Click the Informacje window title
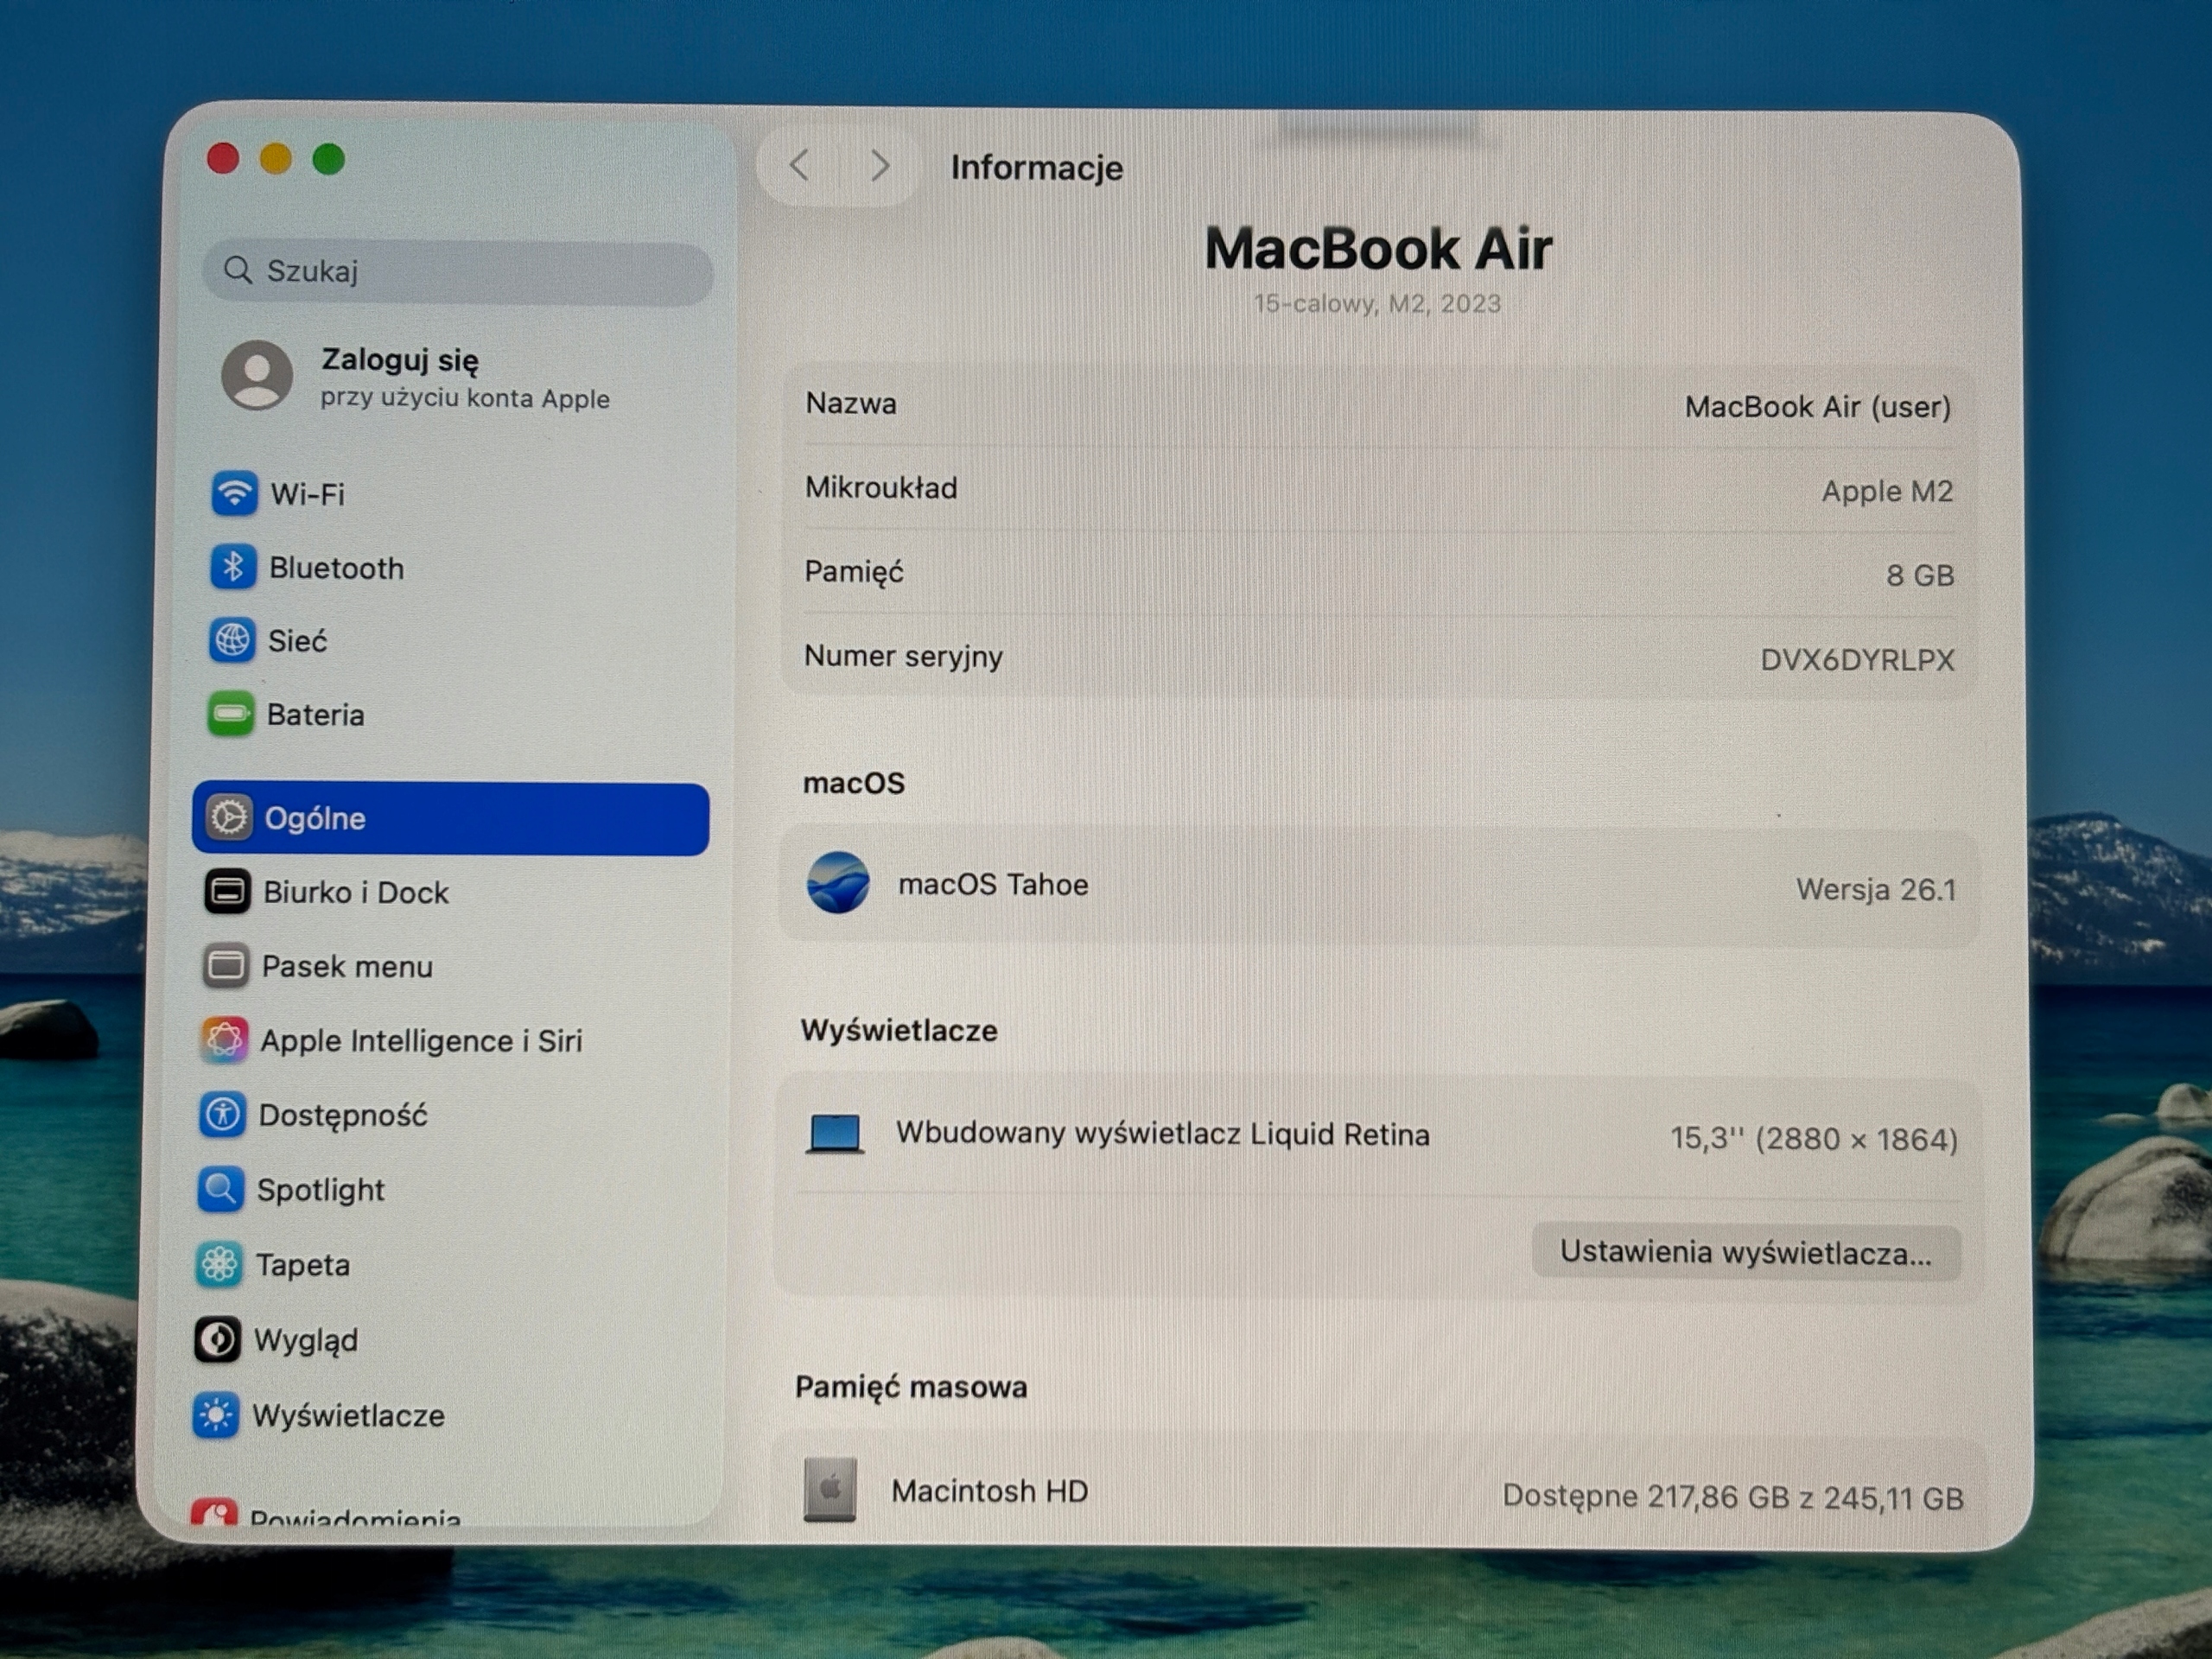 point(1037,167)
